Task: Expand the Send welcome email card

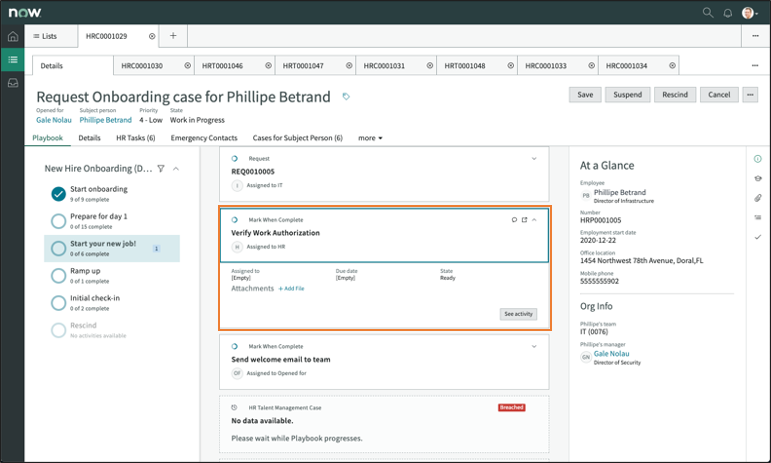Action: click(x=534, y=347)
